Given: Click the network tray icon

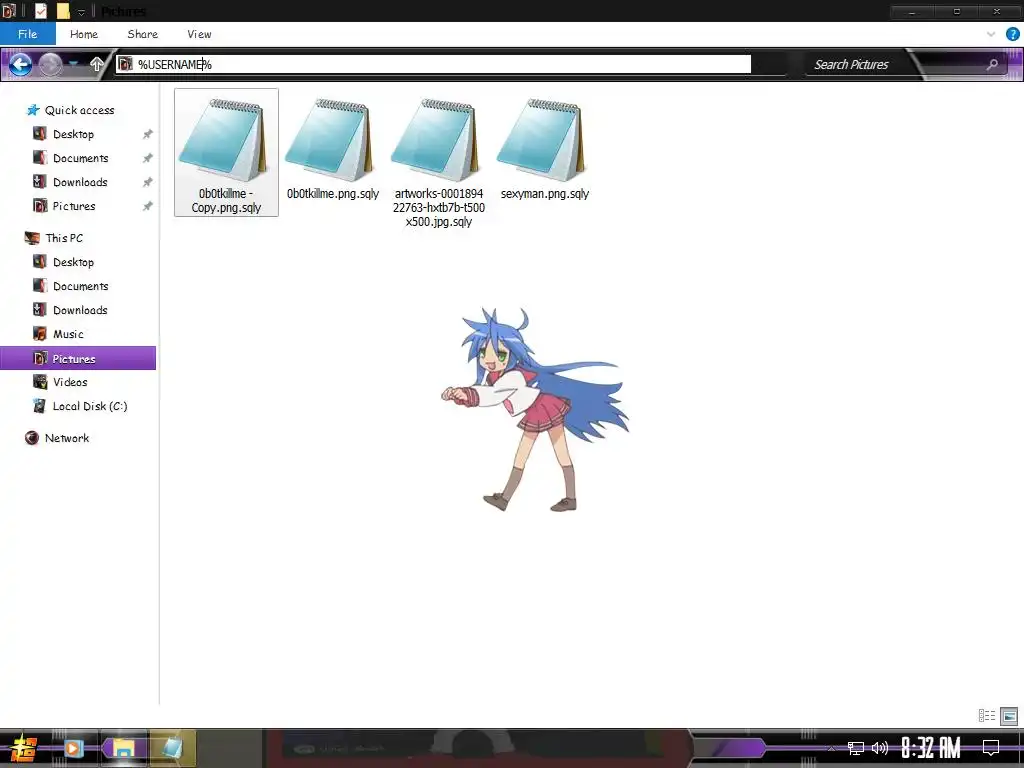Looking at the screenshot, I should 856,748.
